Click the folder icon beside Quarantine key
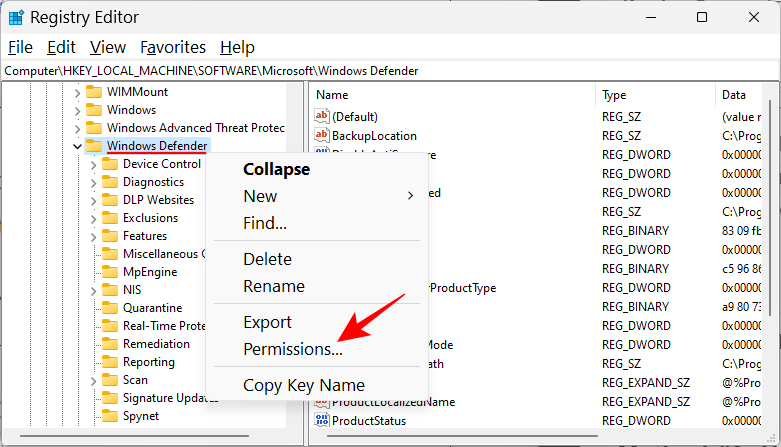781x447 pixels. coord(110,308)
